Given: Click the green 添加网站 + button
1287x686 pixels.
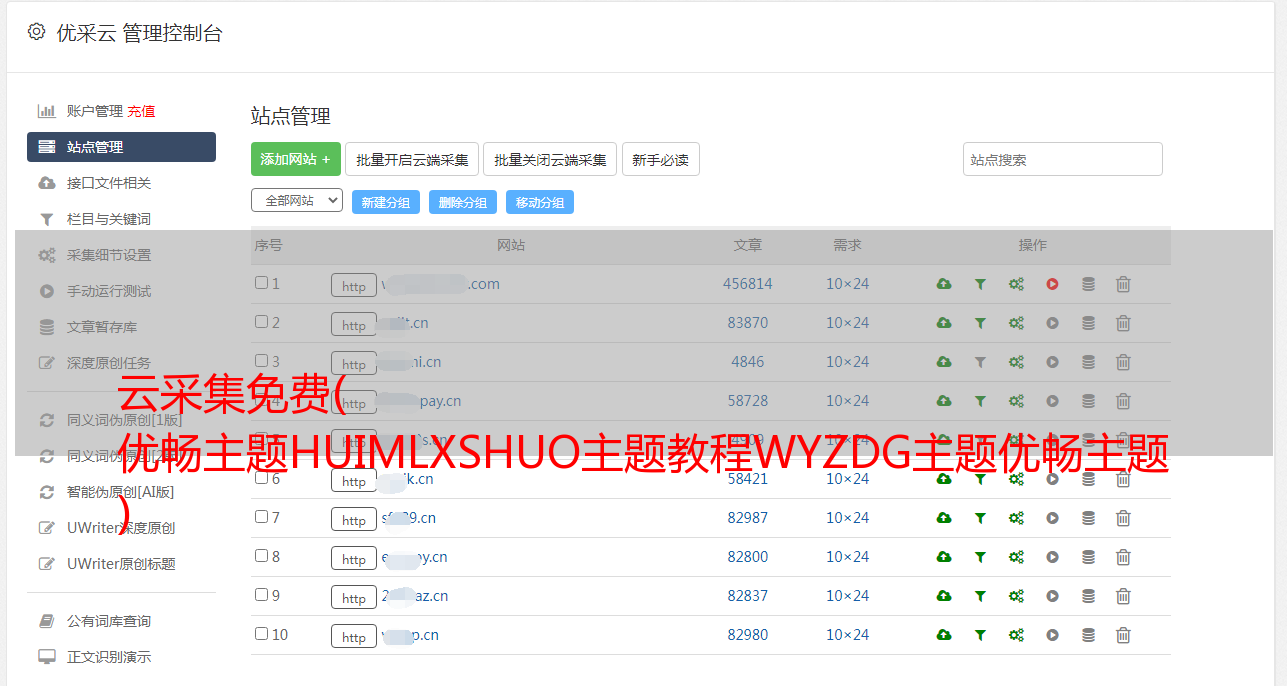Looking at the screenshot, I should tap(296, 159).
